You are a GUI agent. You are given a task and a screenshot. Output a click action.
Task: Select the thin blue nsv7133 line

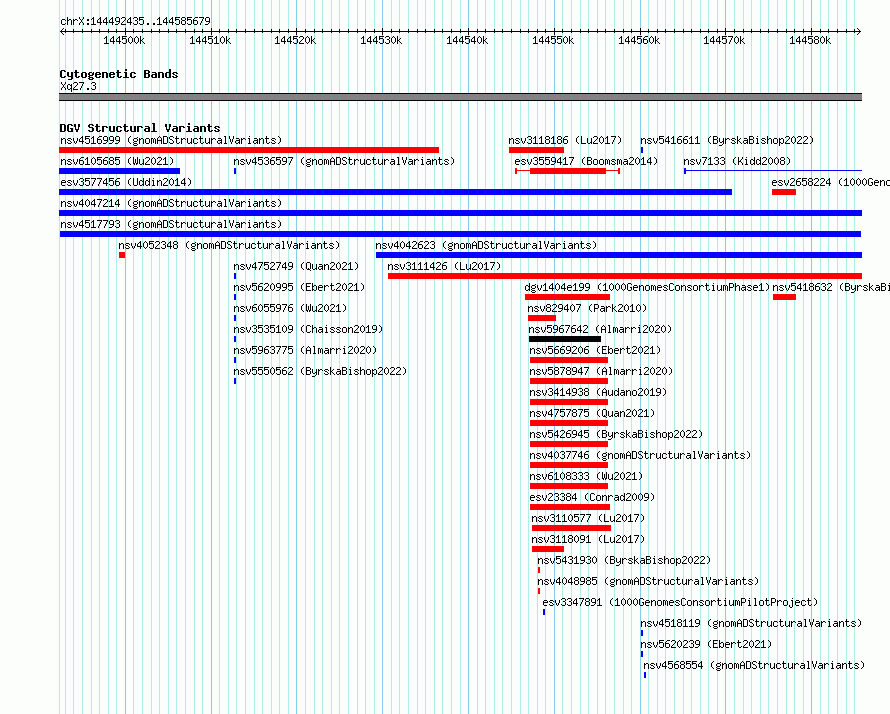coord(773,170)
